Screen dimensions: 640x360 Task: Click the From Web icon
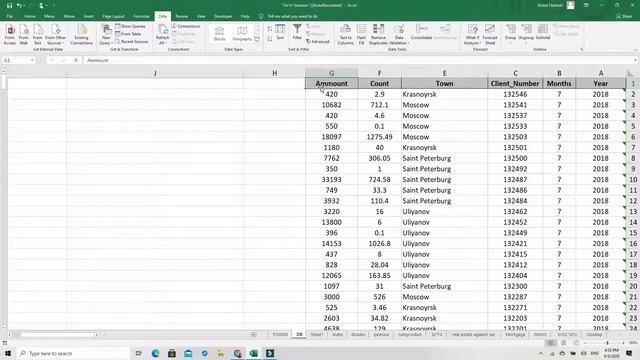[24, 34]
